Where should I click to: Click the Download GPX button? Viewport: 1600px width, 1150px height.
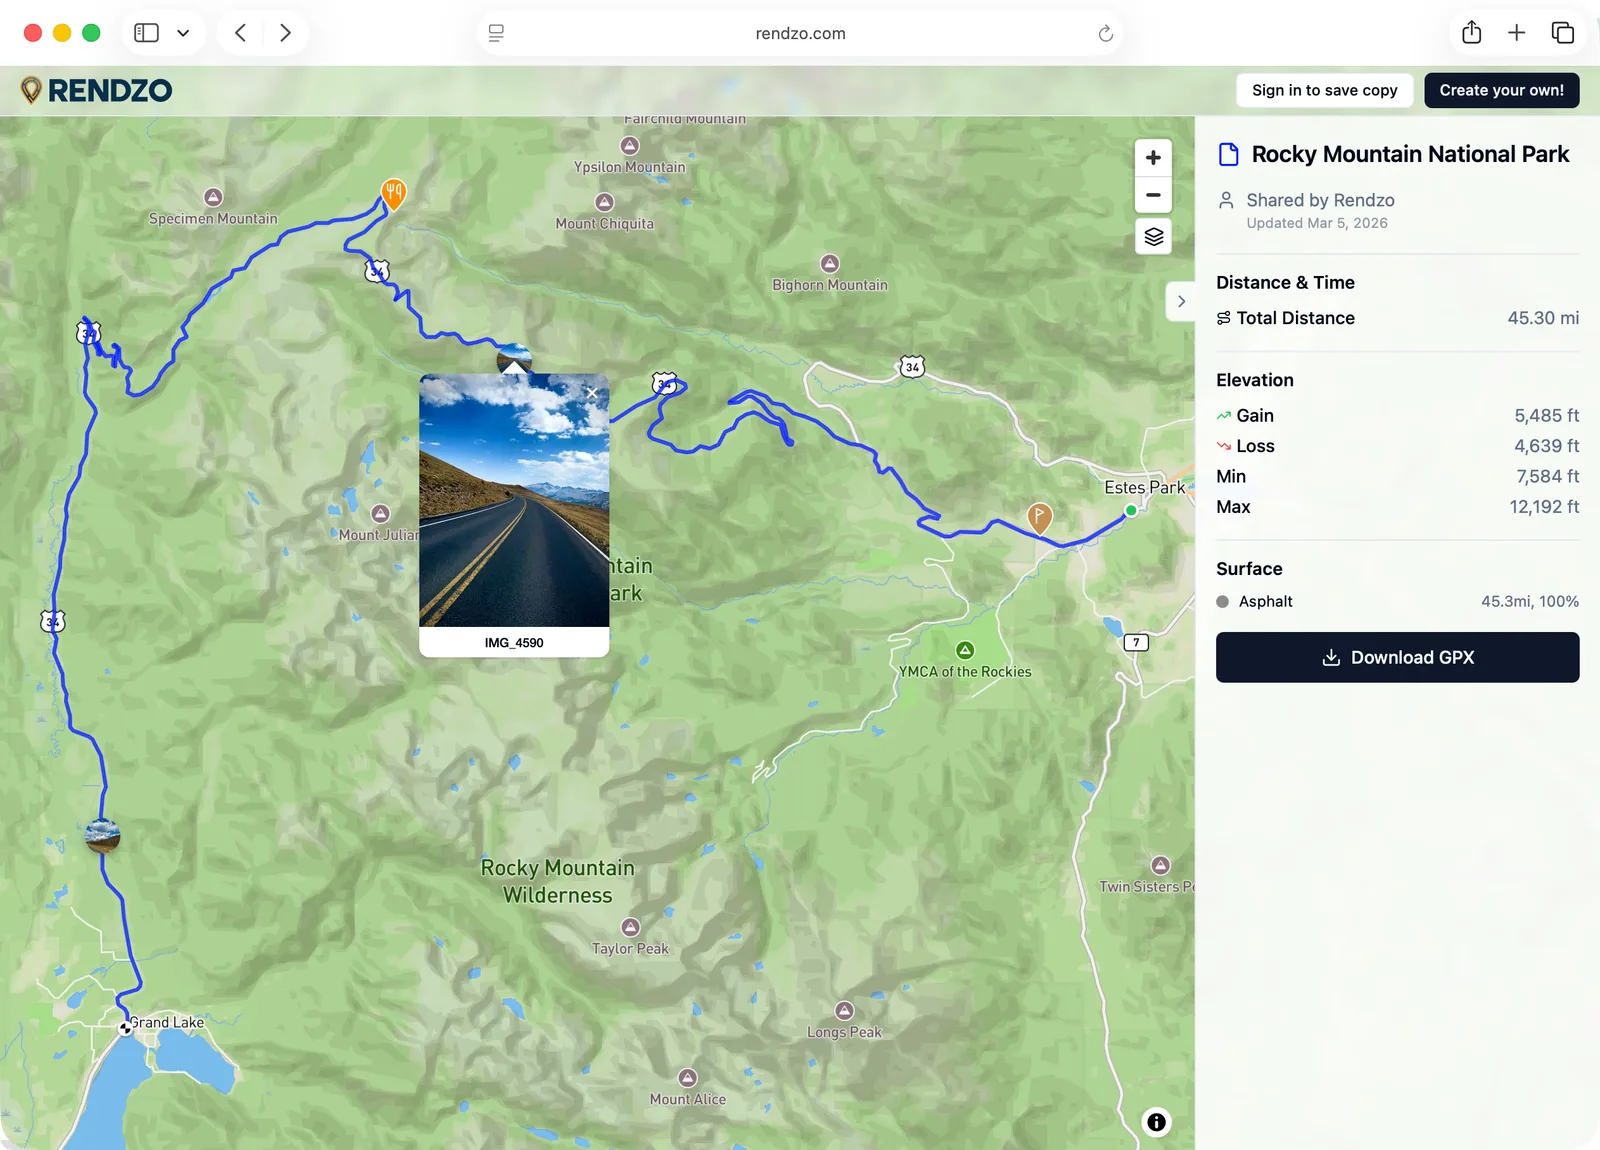[1396, 657]
